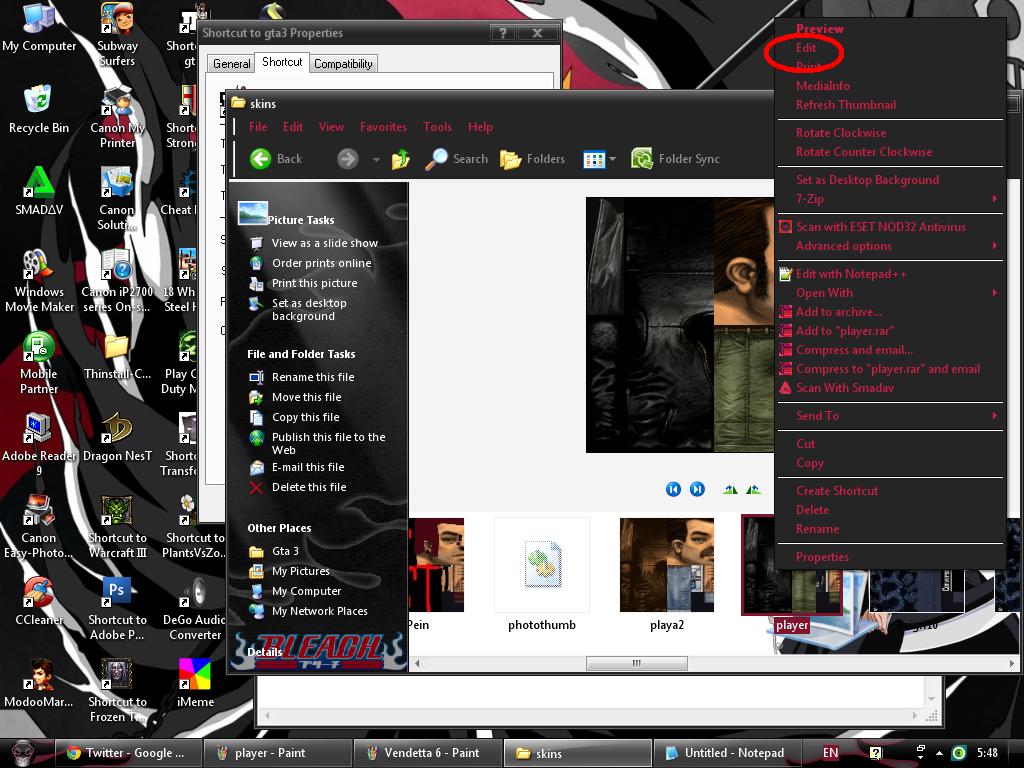Launch Mobile Partner shortcut
Screen dimensions: 1024x768
click(39, 363)
